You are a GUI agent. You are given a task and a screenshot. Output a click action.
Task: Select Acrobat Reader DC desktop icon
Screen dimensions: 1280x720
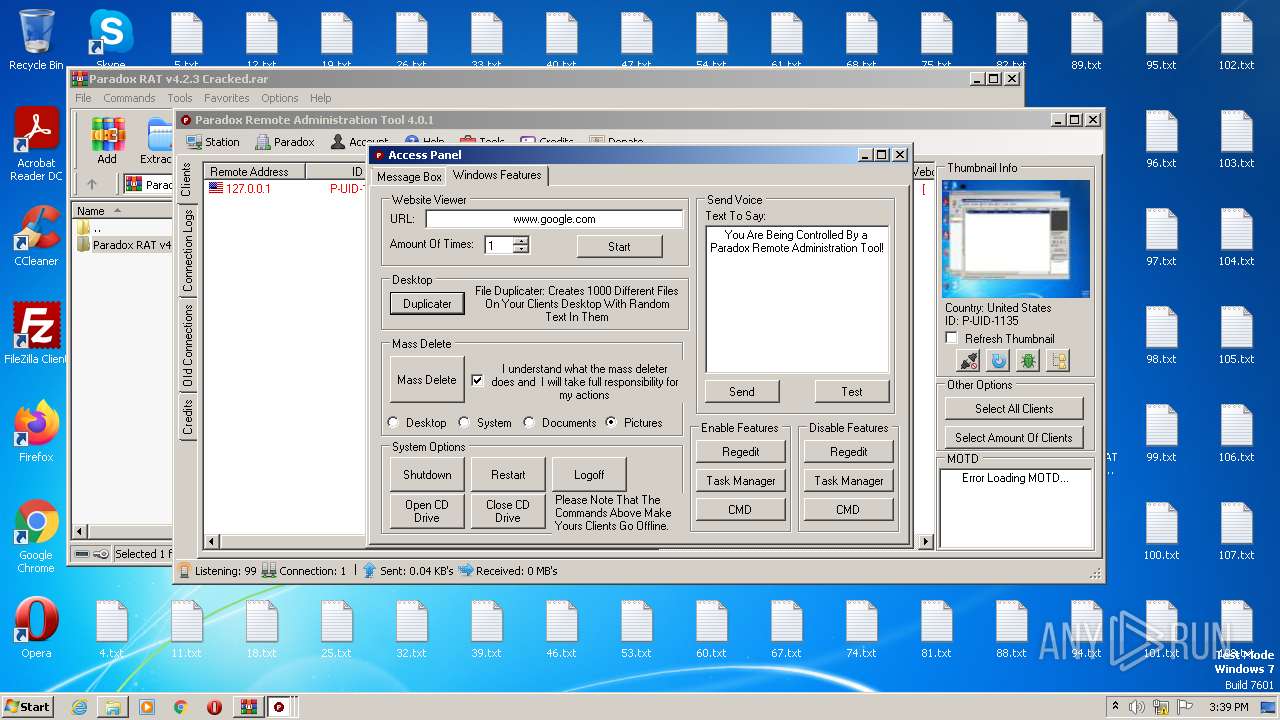coord(36,144)
